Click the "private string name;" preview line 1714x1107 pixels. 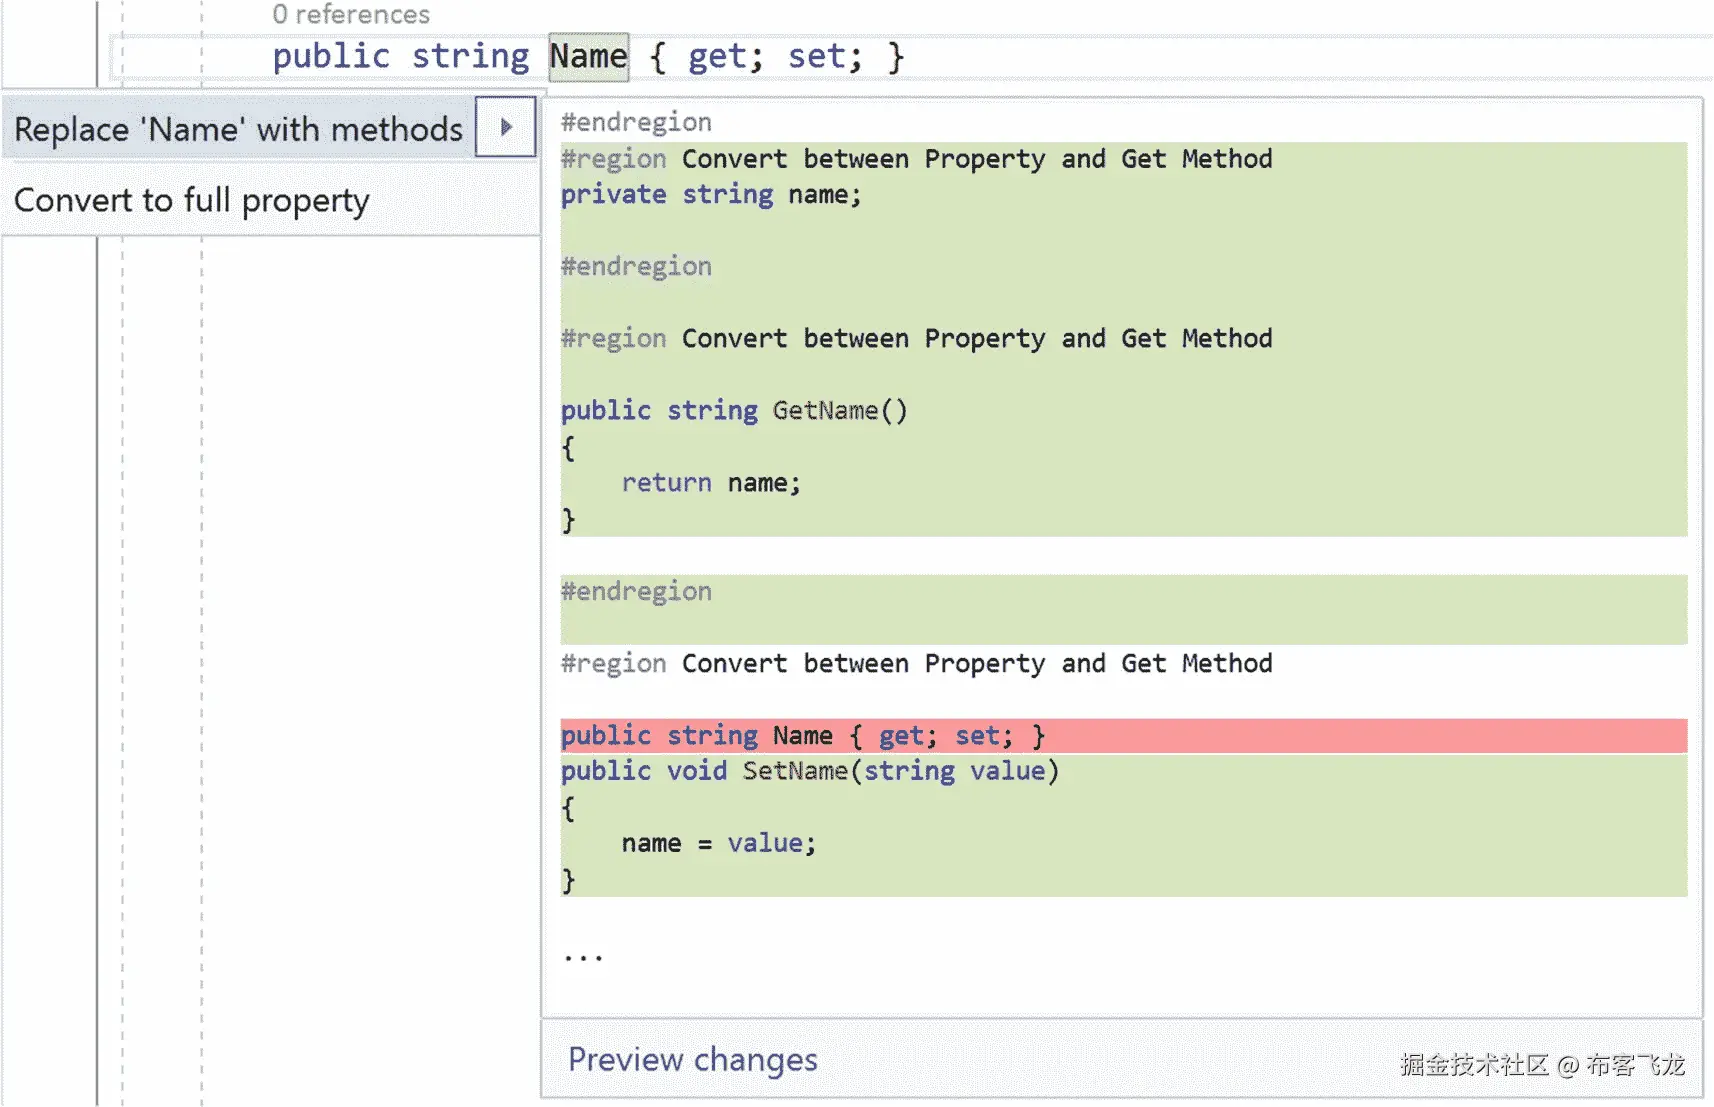click(x=710, y=194)
